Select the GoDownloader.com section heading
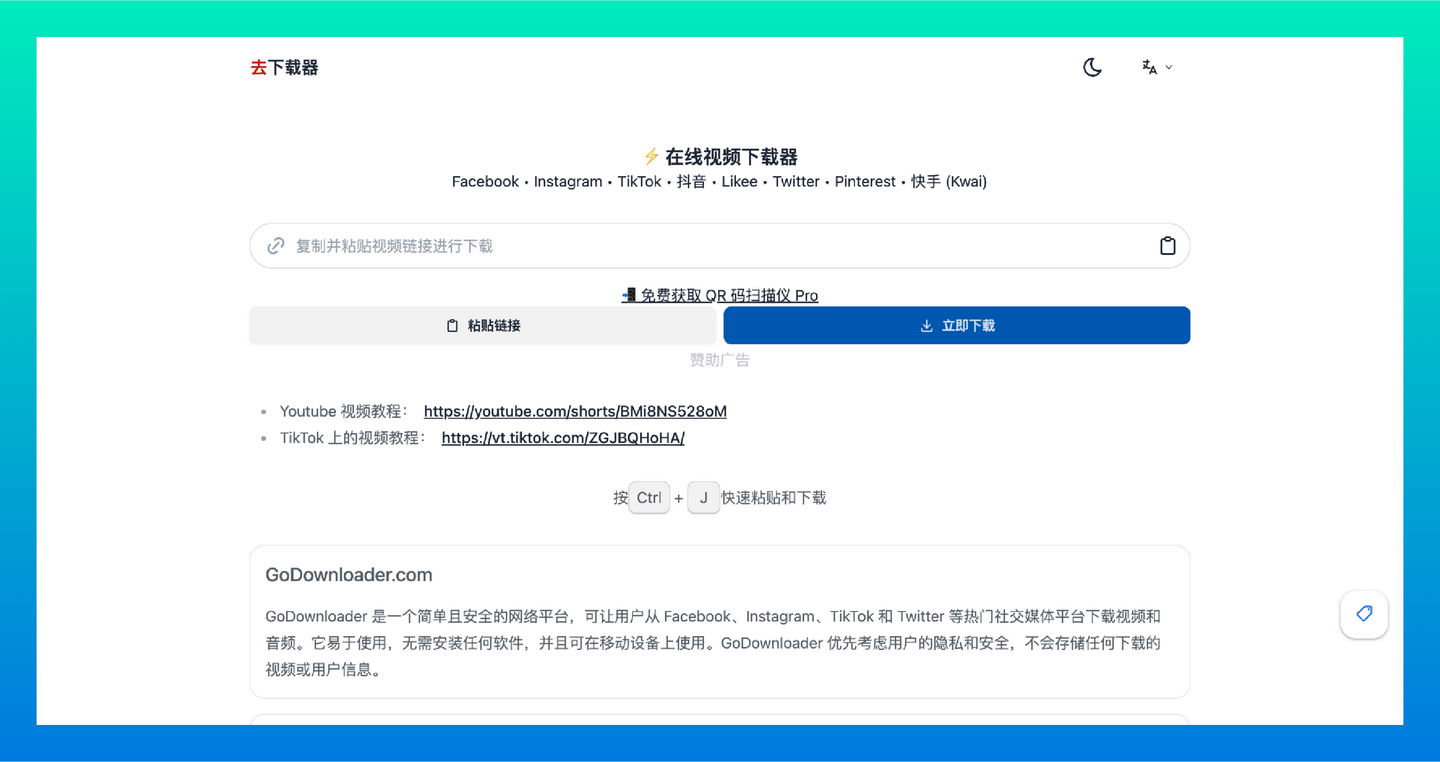Viewport: 1440px width, 762px height. pyautogui.click(x=348, y=574)
